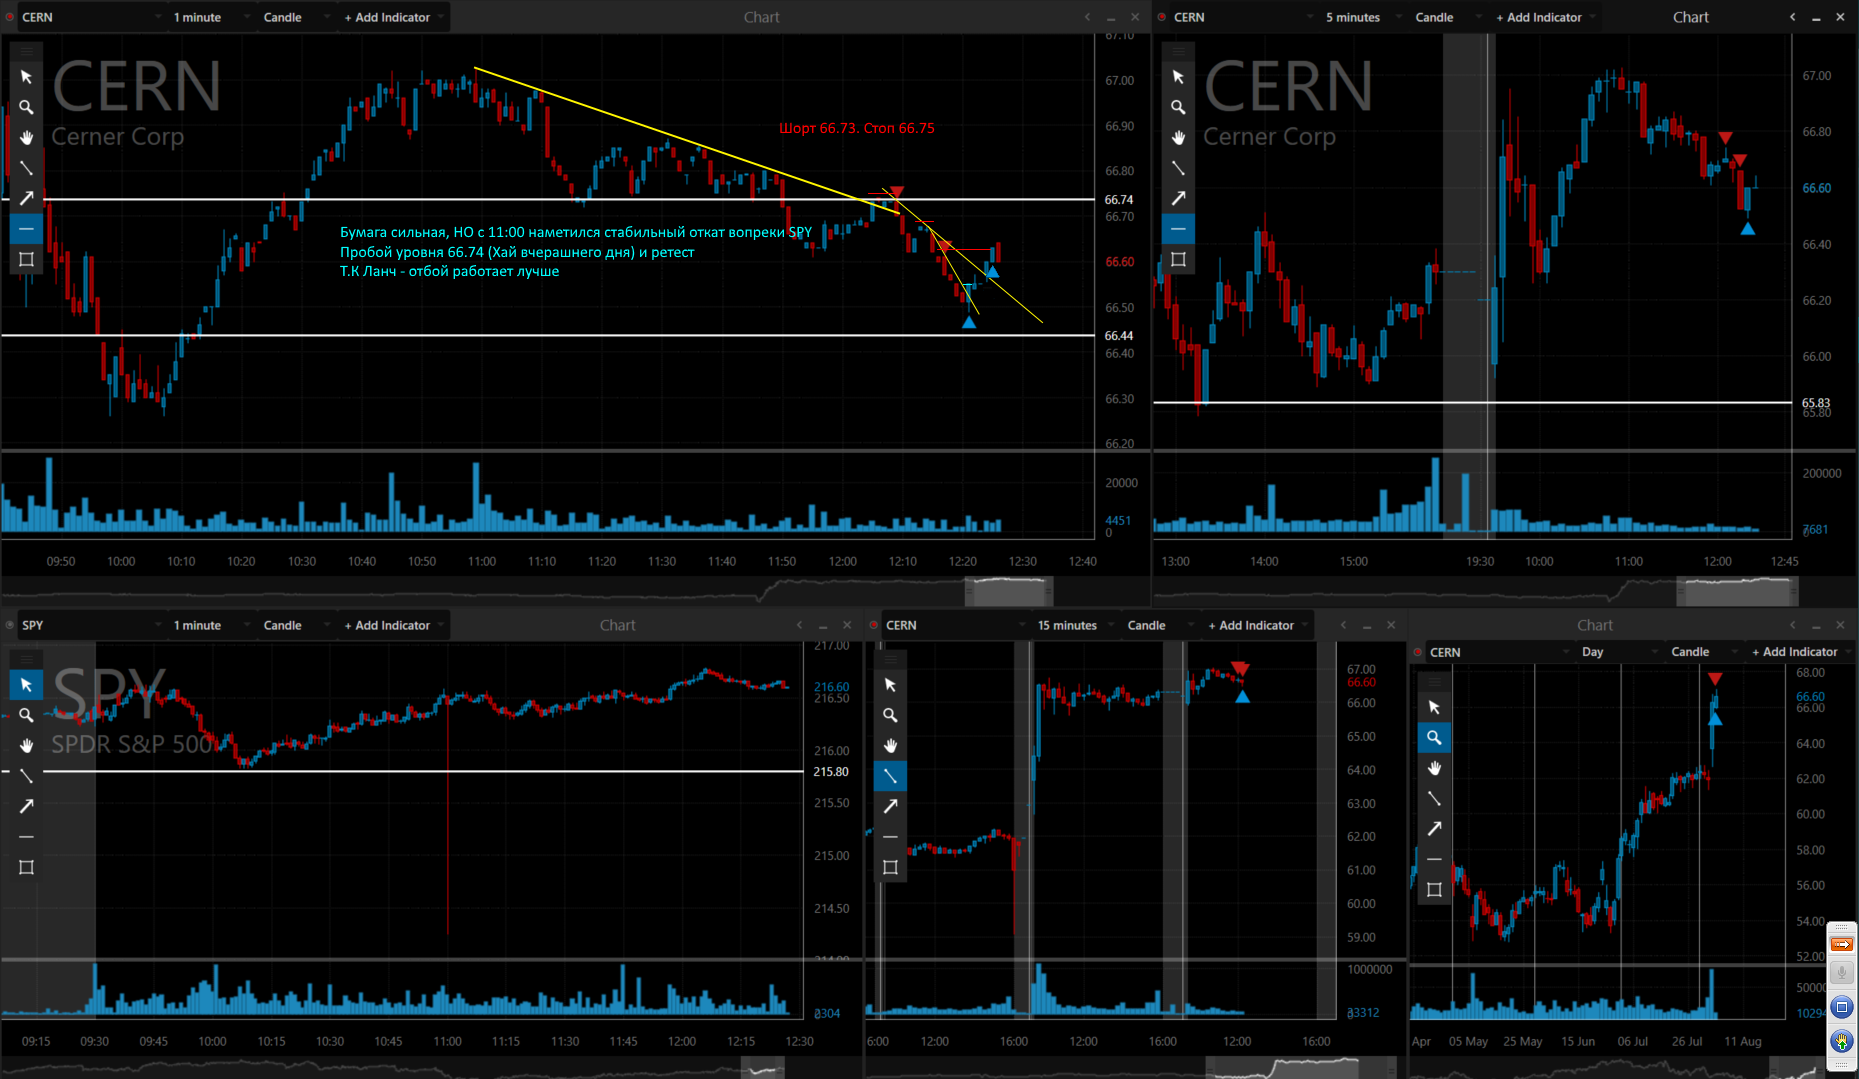Click the 66.74 horizontal level price label

click(x=1118, y=200)
